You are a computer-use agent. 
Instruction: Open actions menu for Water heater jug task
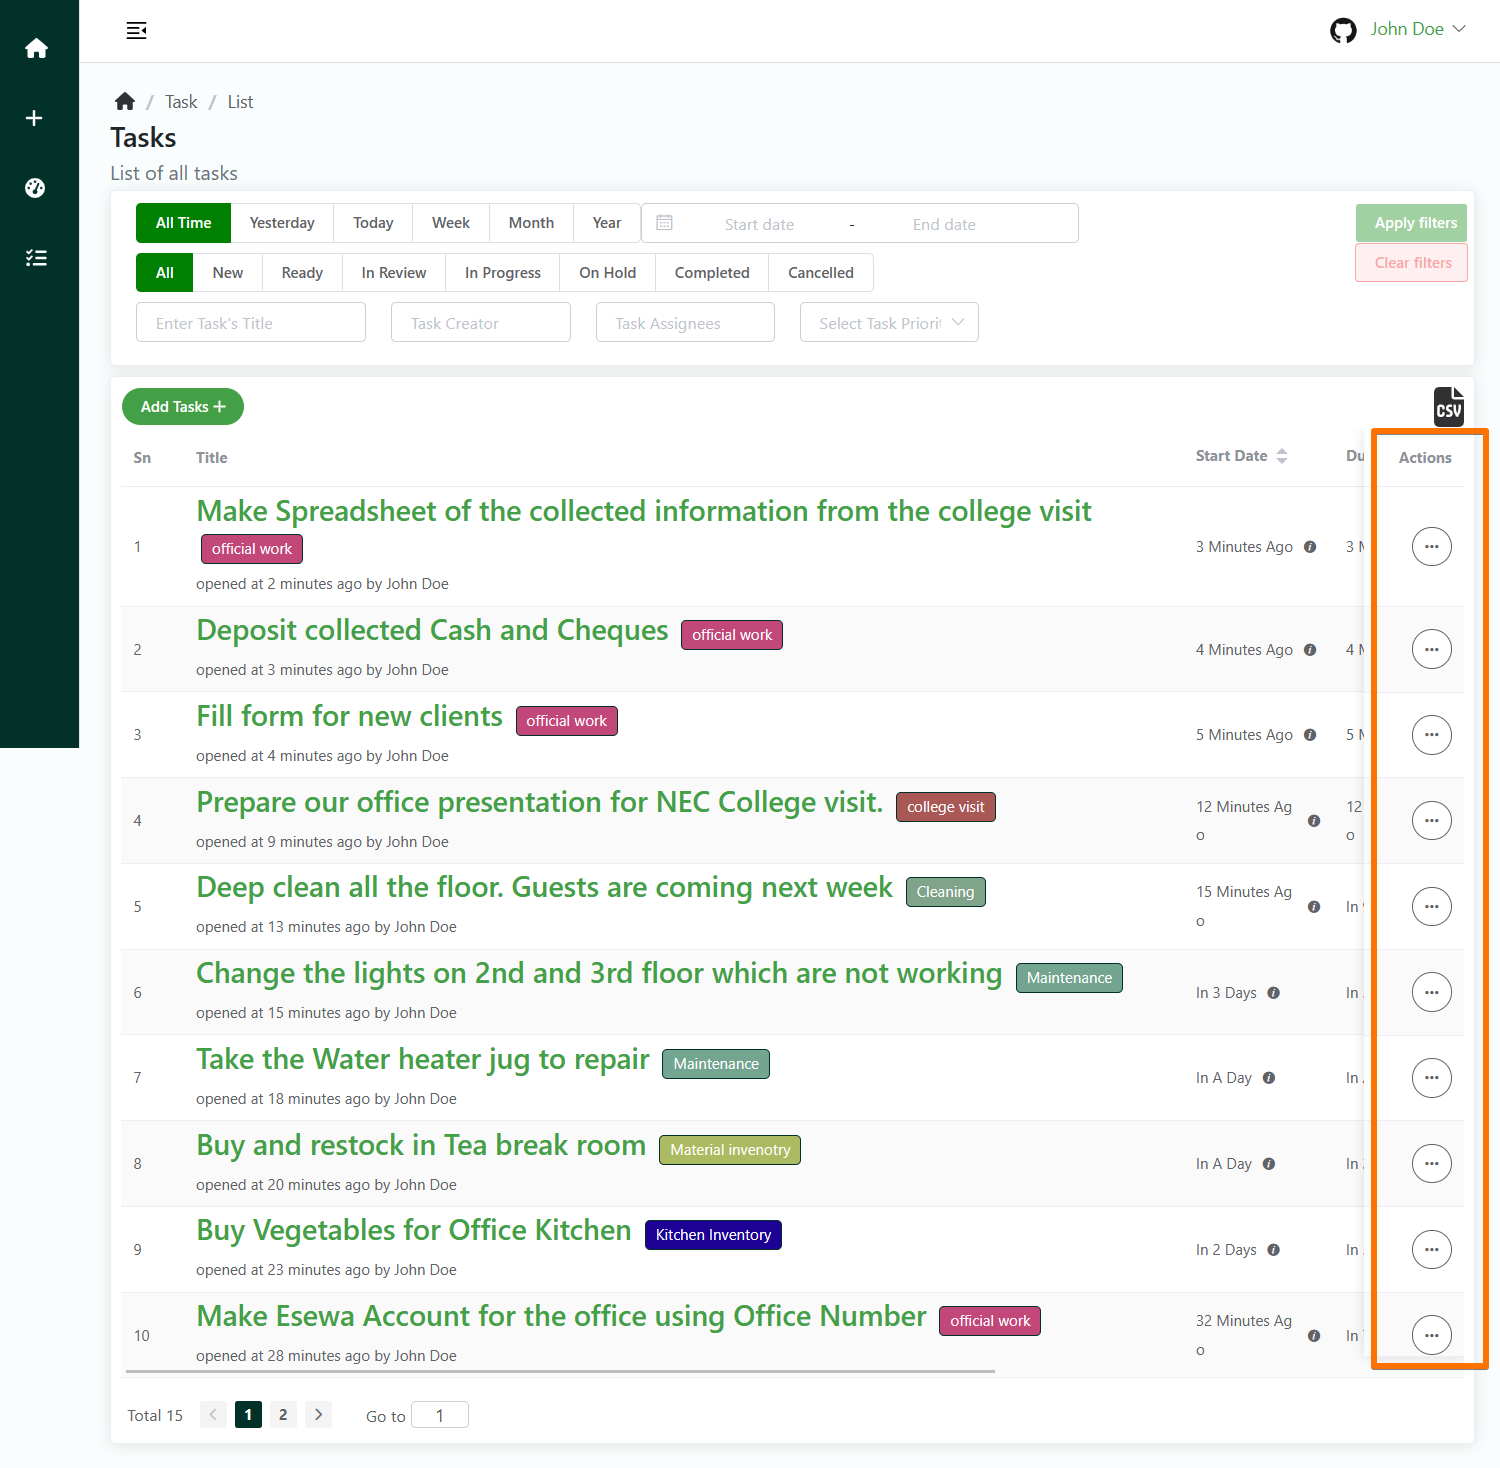click(x=1432, y=1078)
